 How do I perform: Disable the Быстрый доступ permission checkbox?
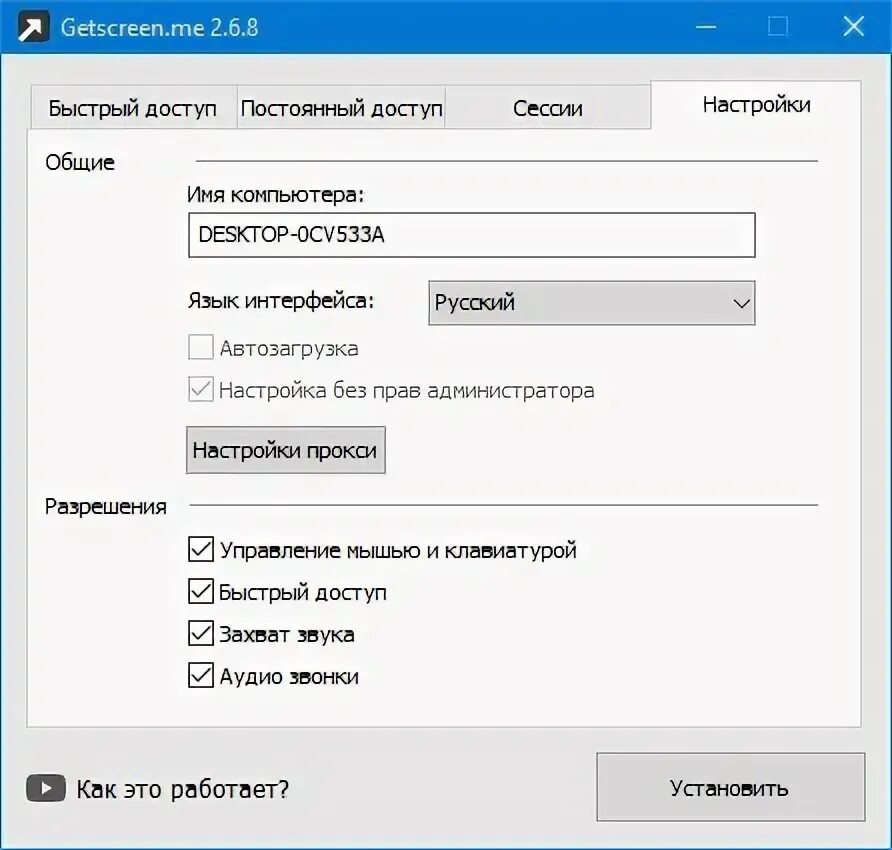[201, 591]
